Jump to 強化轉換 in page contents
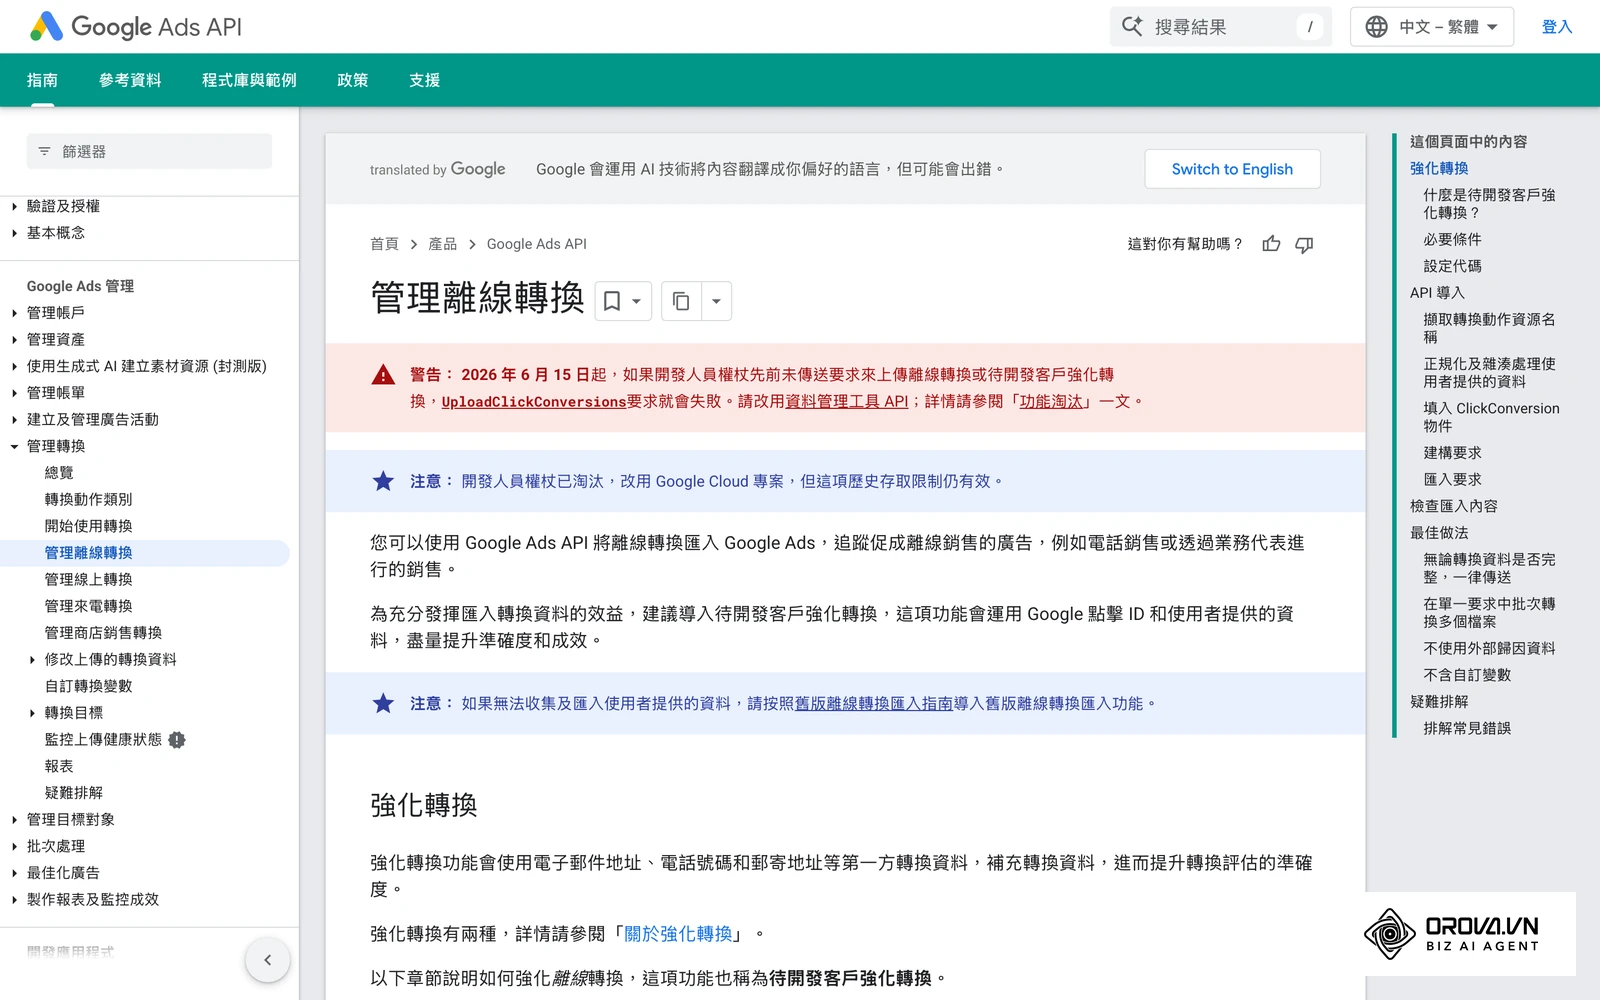 click(x=1439, y=169)
